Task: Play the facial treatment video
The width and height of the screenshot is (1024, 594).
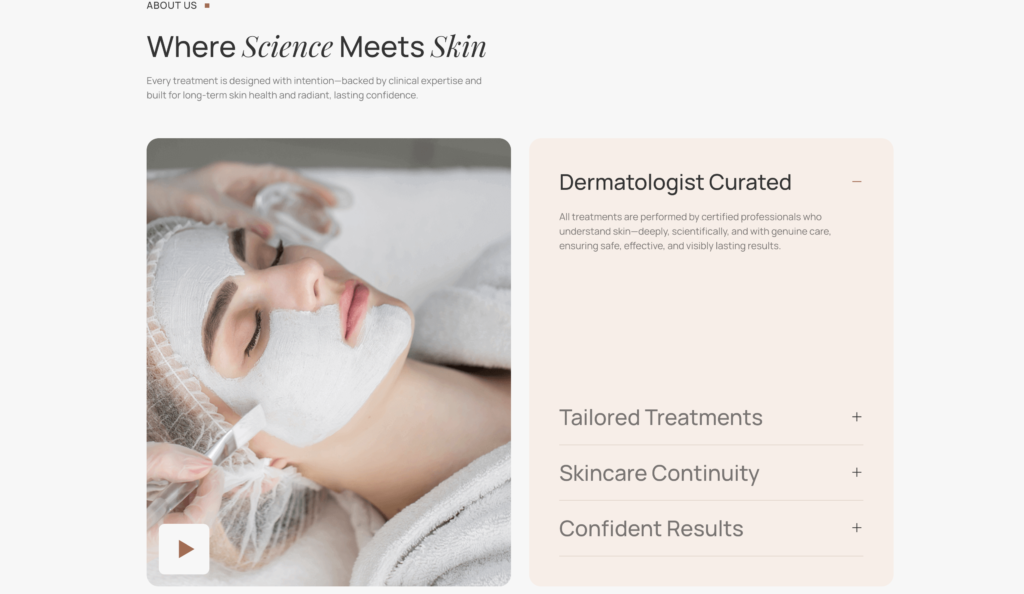Action: point(184,549)
